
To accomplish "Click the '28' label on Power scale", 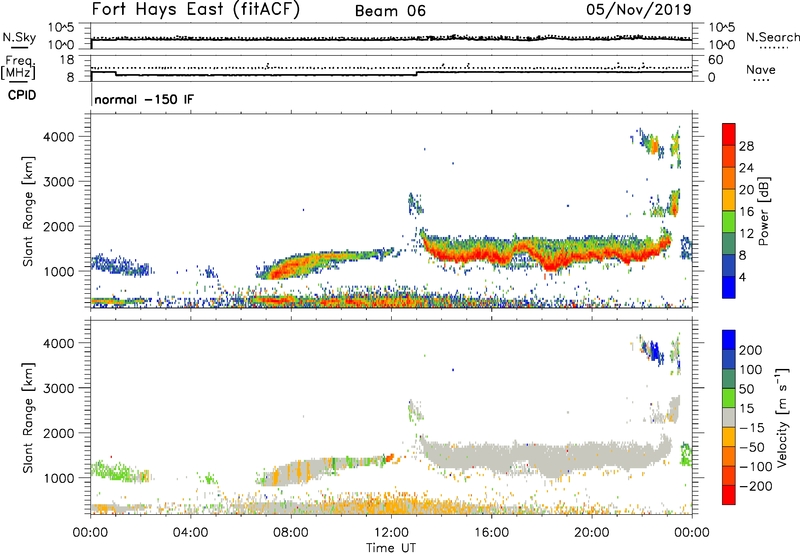I will click(746, 146).
